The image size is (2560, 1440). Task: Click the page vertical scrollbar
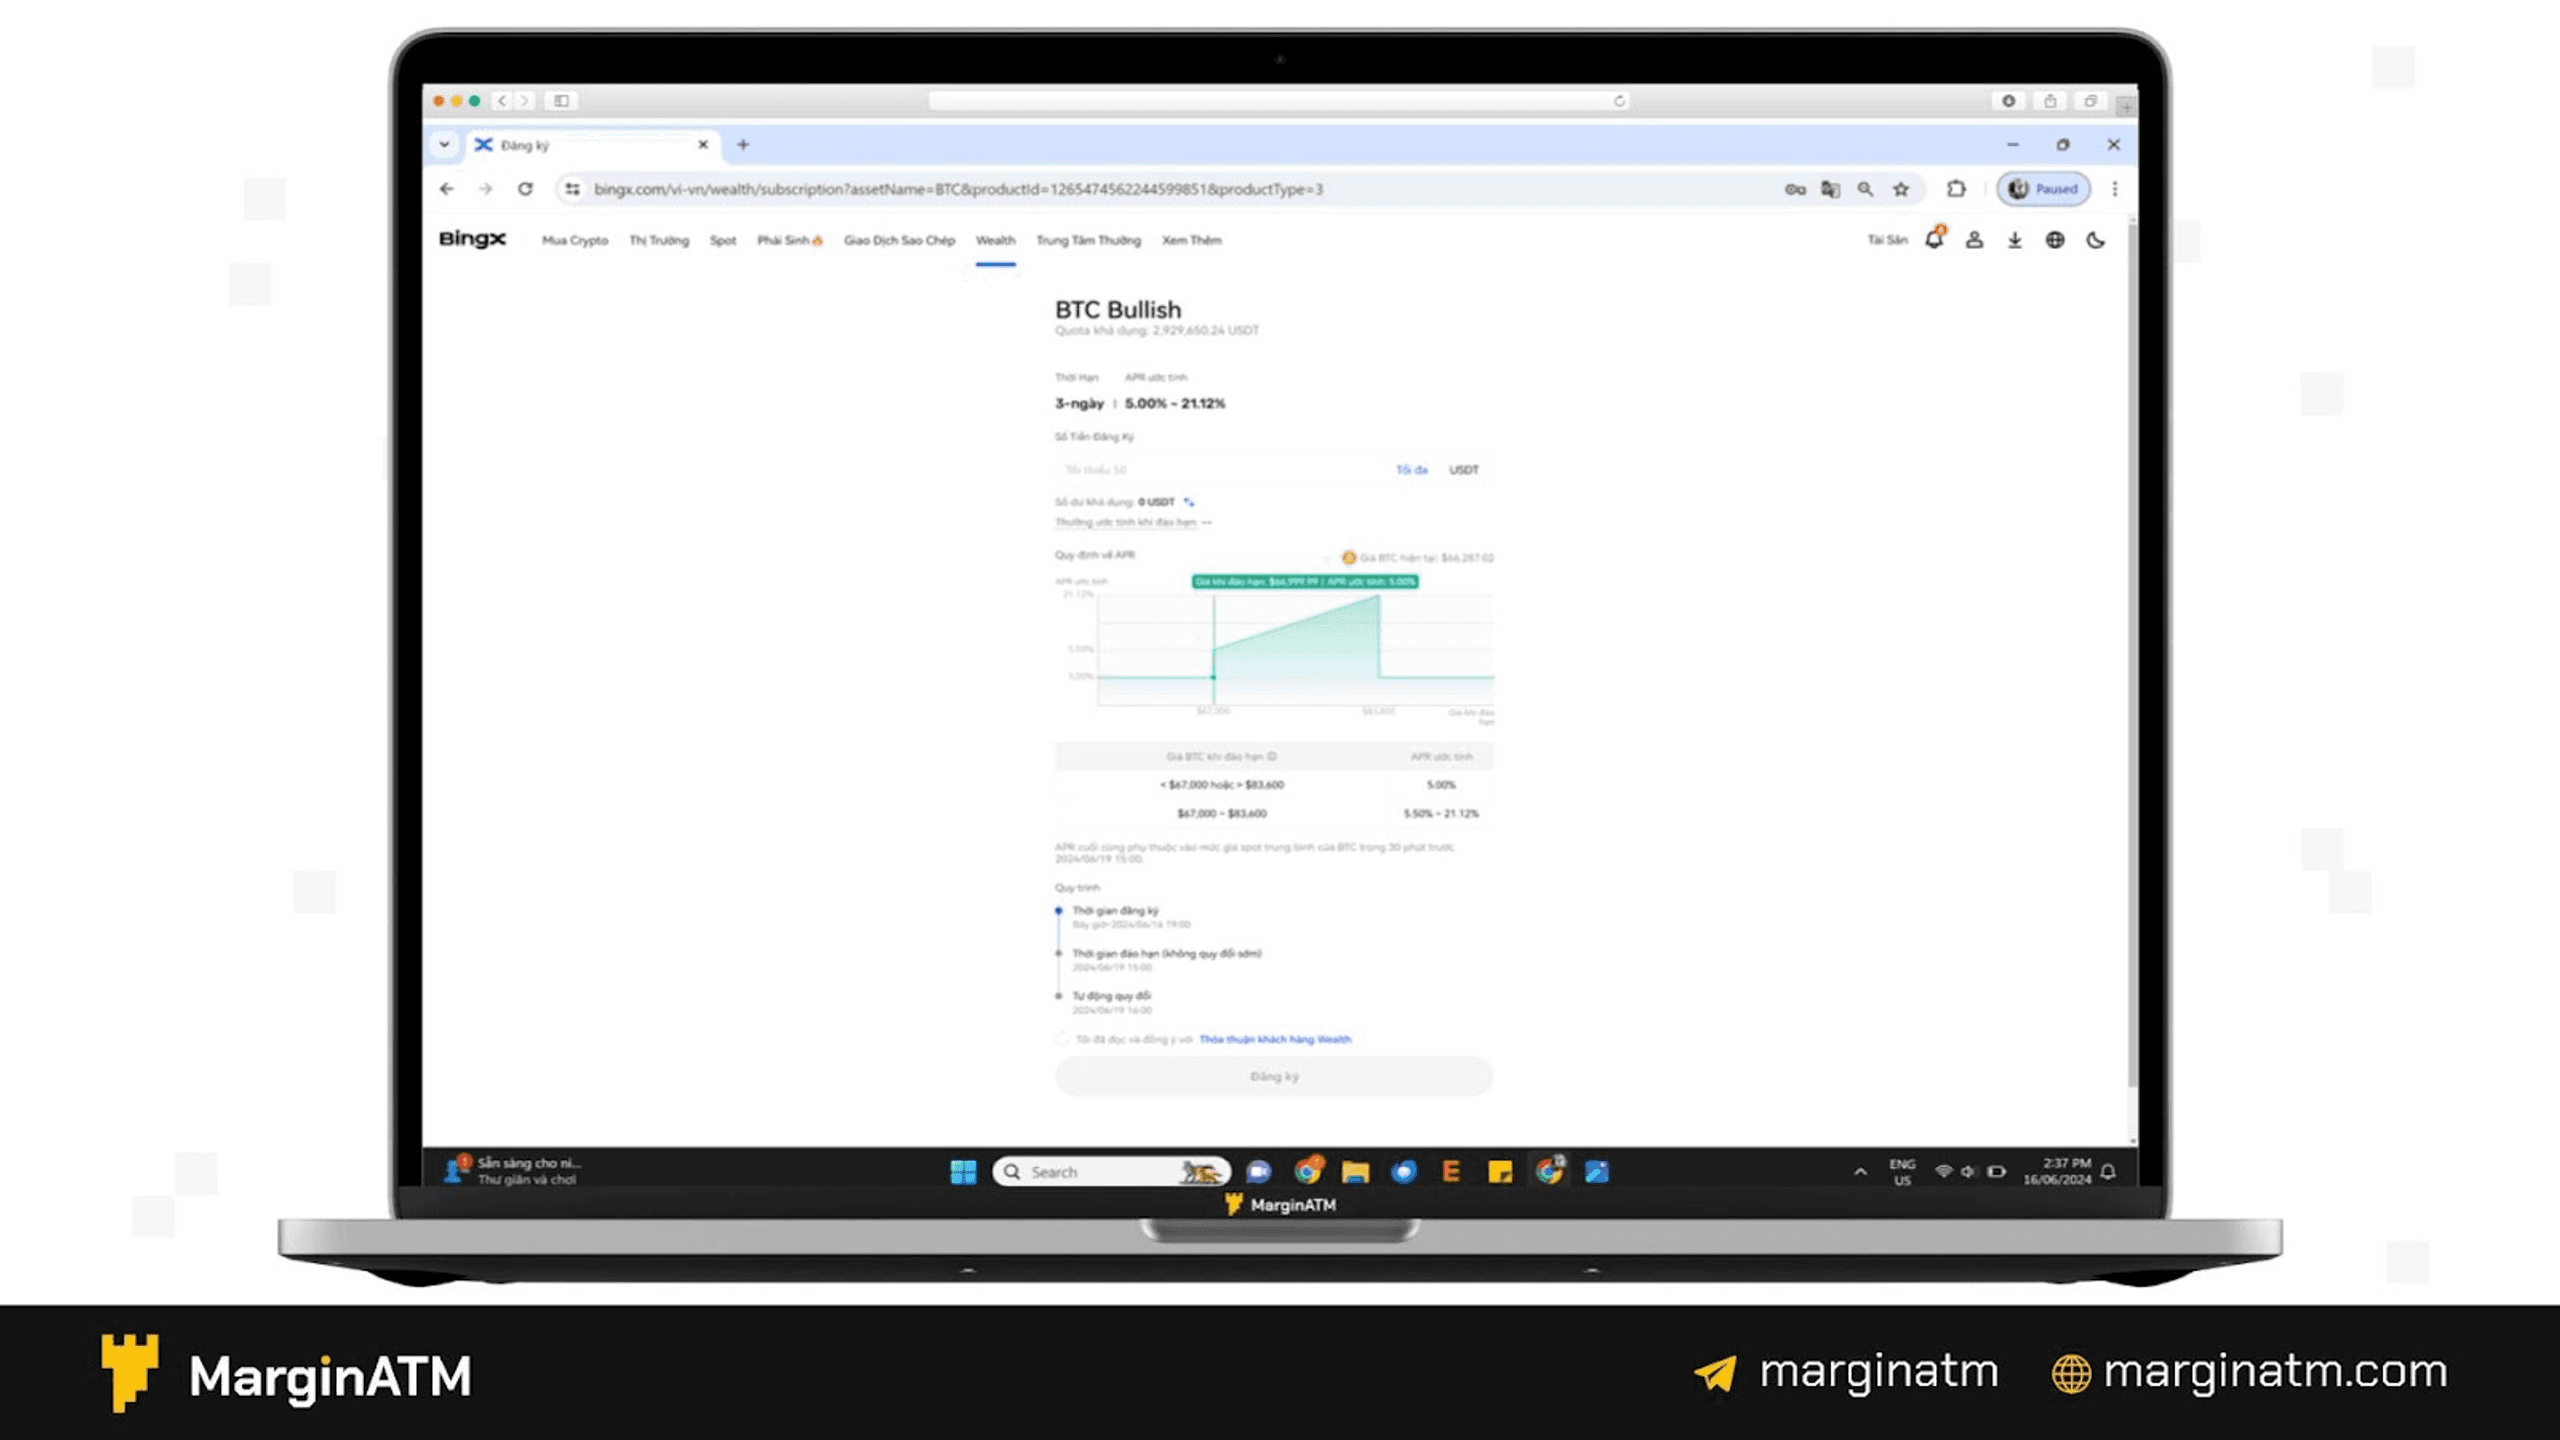click(x=2131, y=655)
